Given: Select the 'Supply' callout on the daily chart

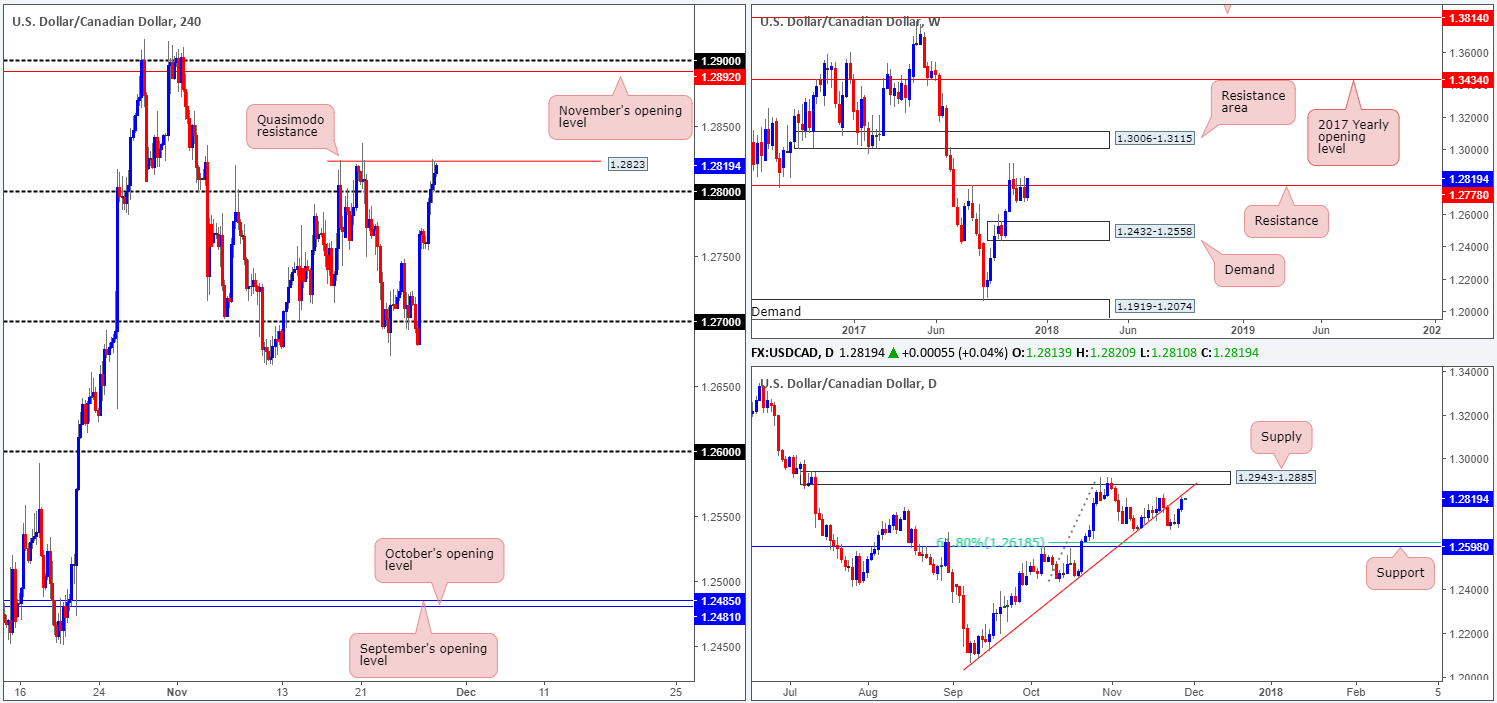Looking at the screenshot, I should 1281,437.
